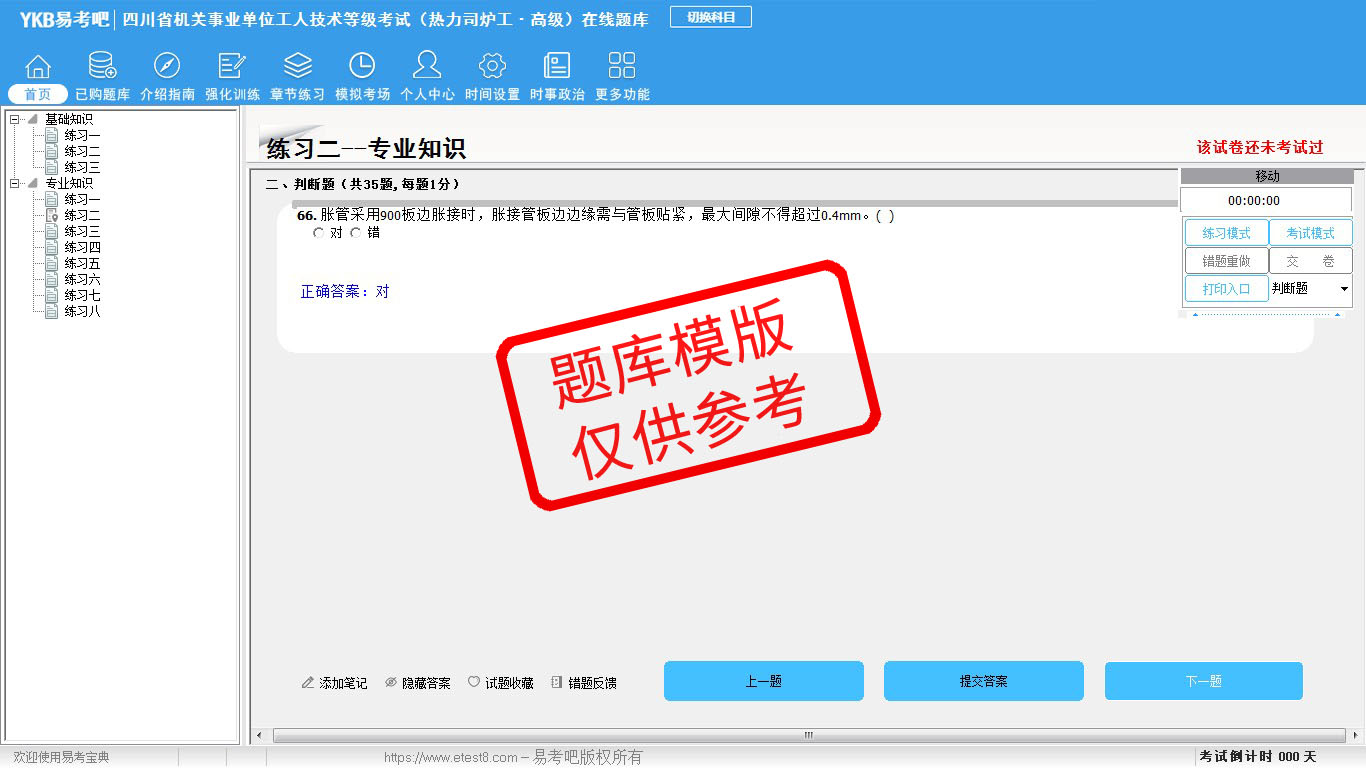Screen dimensions: 1366x768
Task: Click the 基础知识 tree label
Action: tap(69, 120)
